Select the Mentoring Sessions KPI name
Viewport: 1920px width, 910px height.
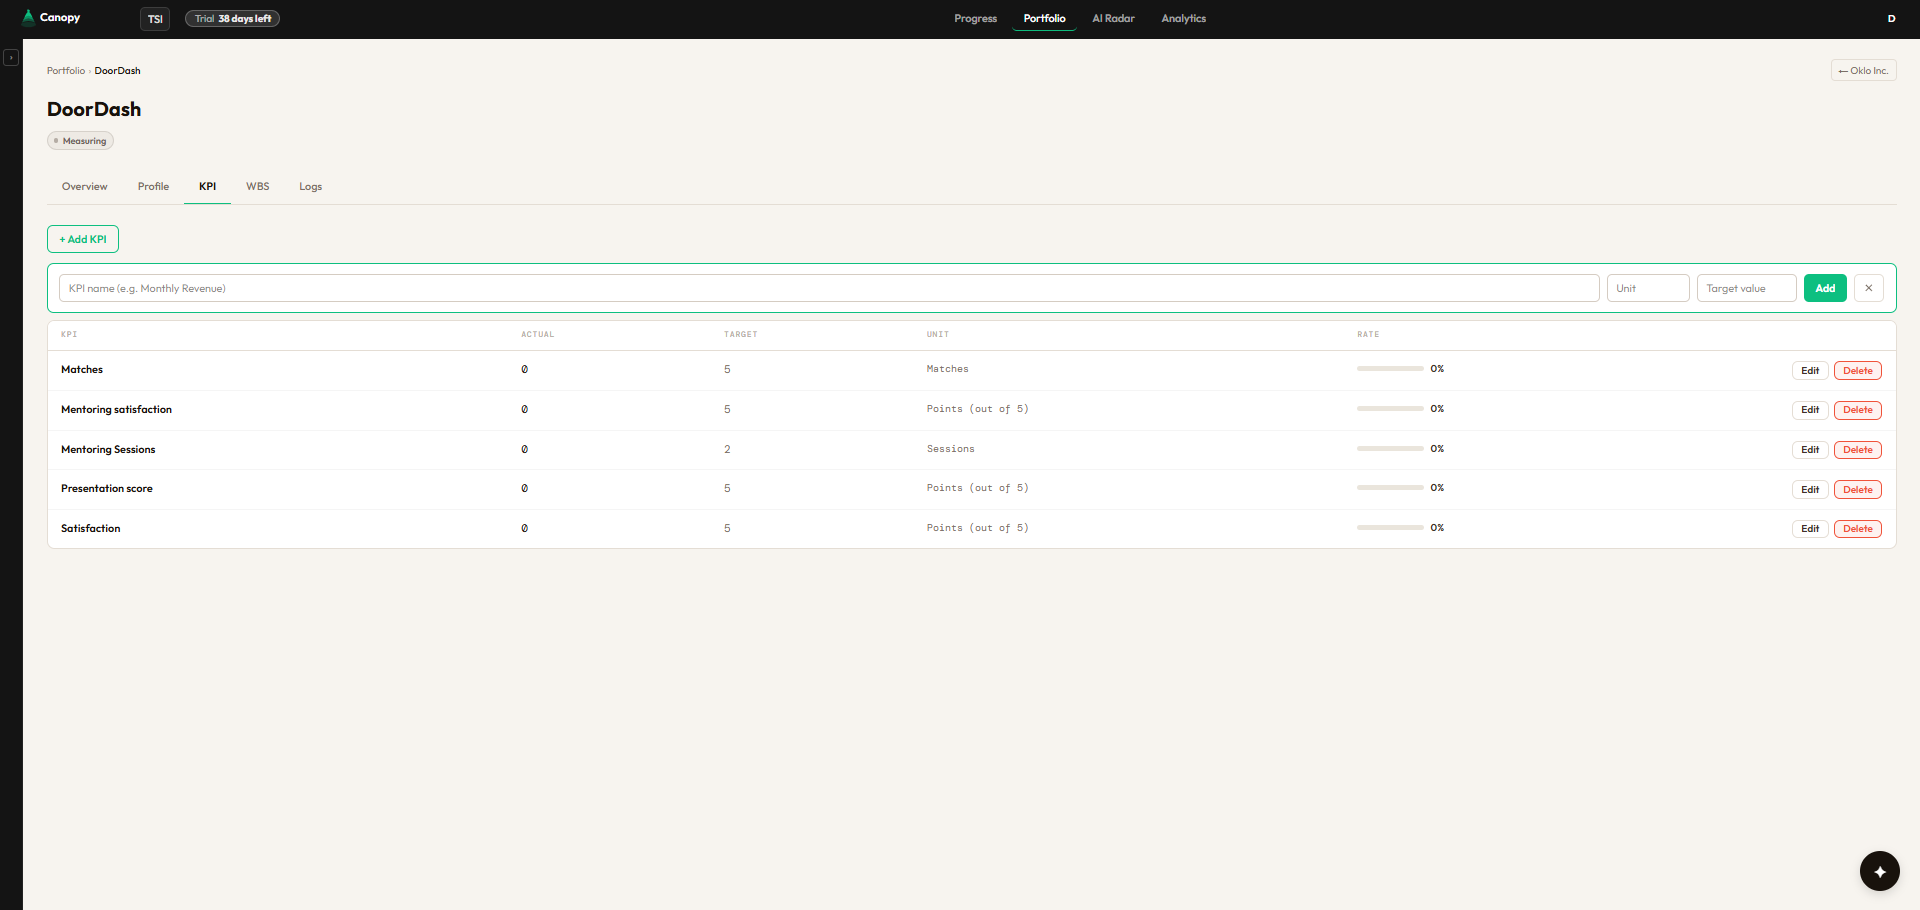coord(108,450)
